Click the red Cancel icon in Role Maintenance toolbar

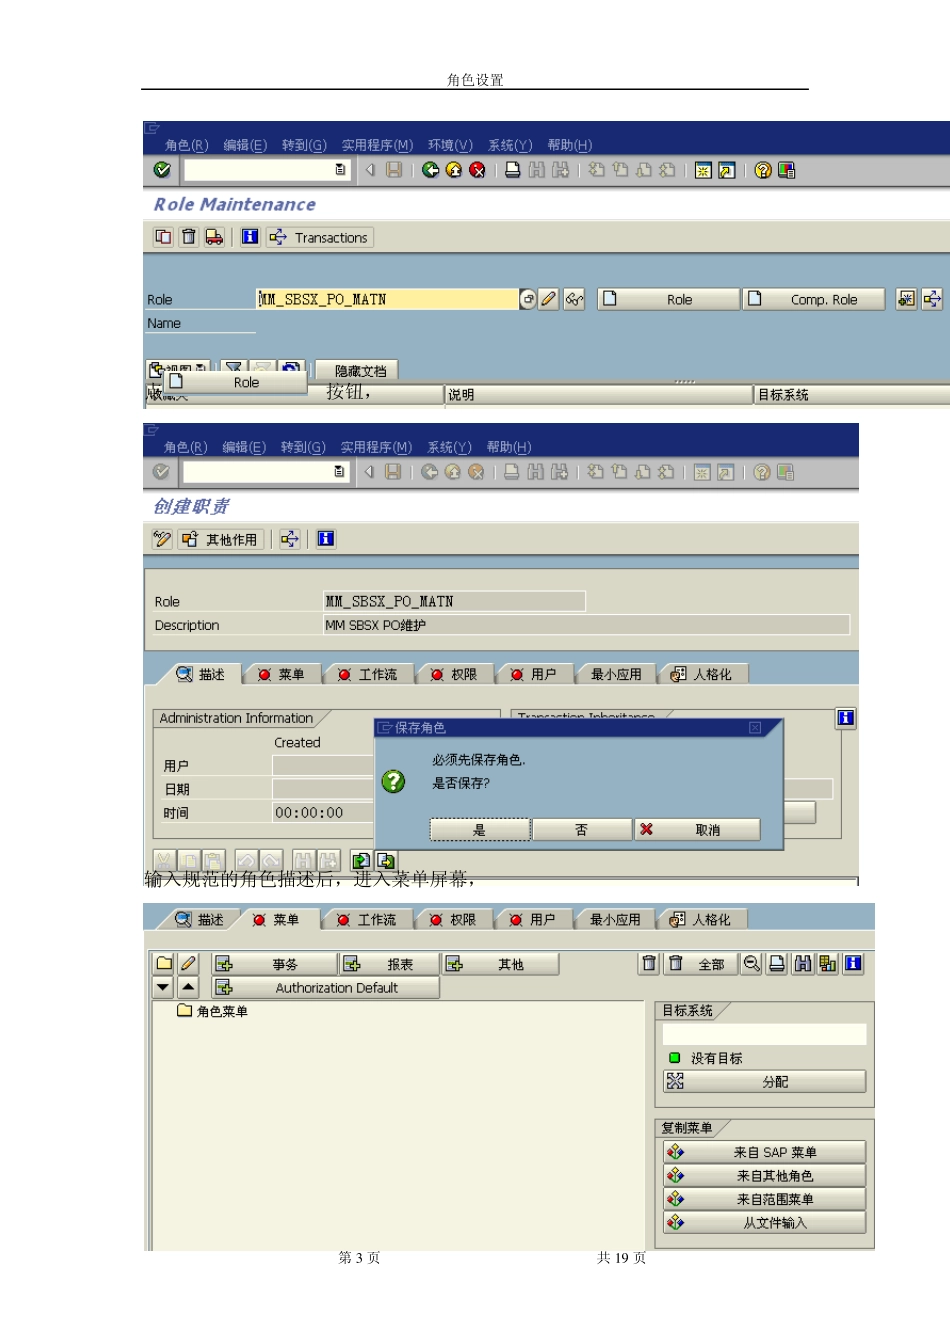tap(478, 170)
